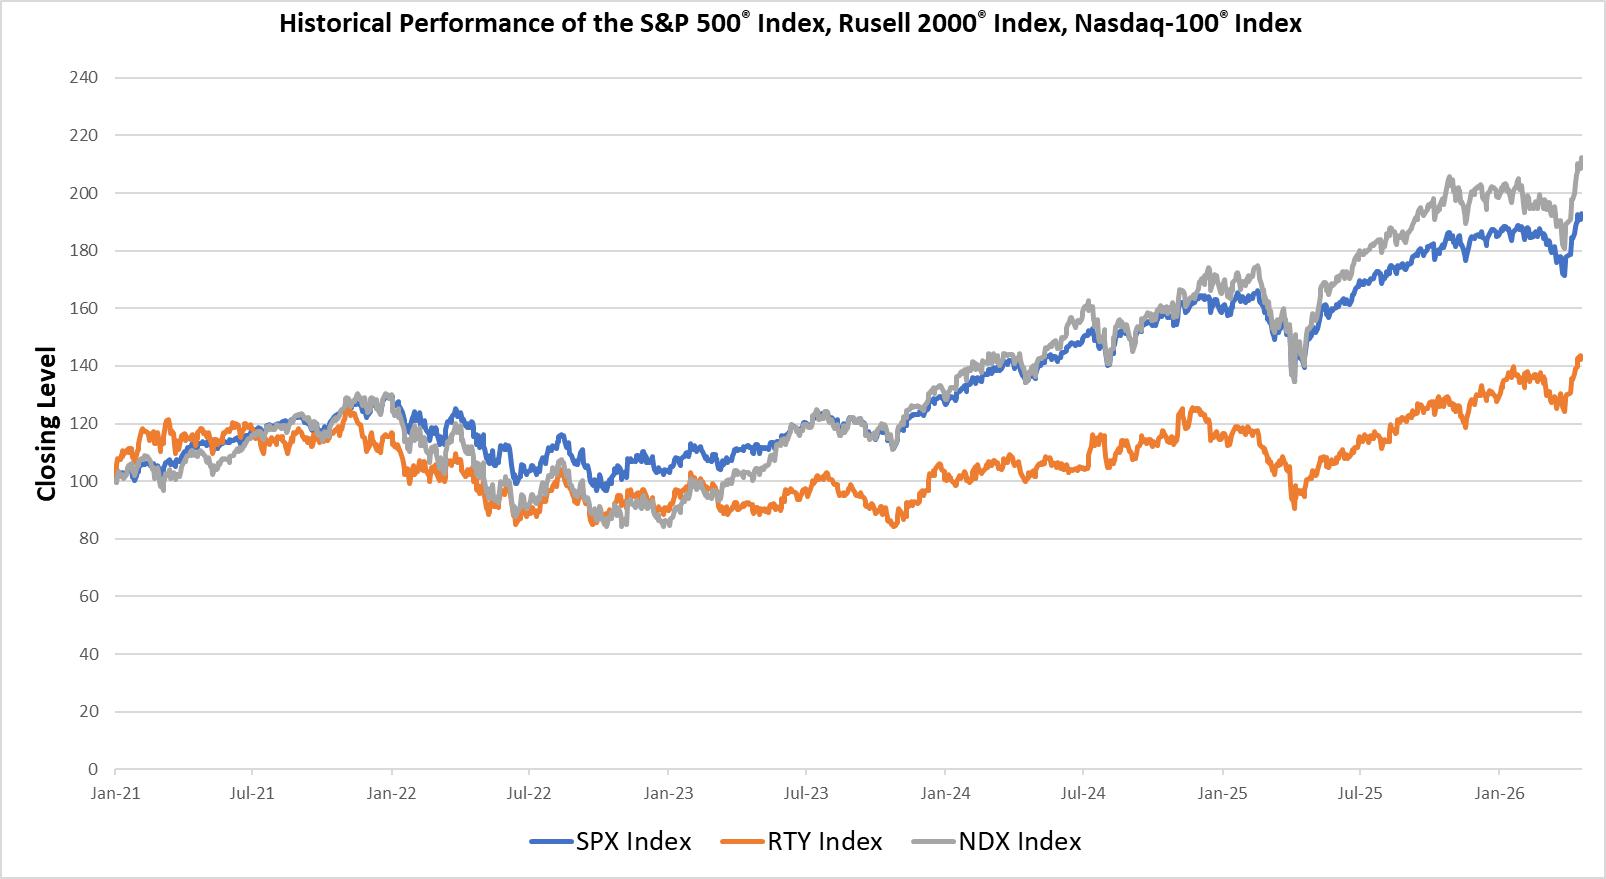Image resolution: width=1606 pixels, height=879 pixels.
Task: Click the Jul-25 x-axis label
Action: (1358, 793)
